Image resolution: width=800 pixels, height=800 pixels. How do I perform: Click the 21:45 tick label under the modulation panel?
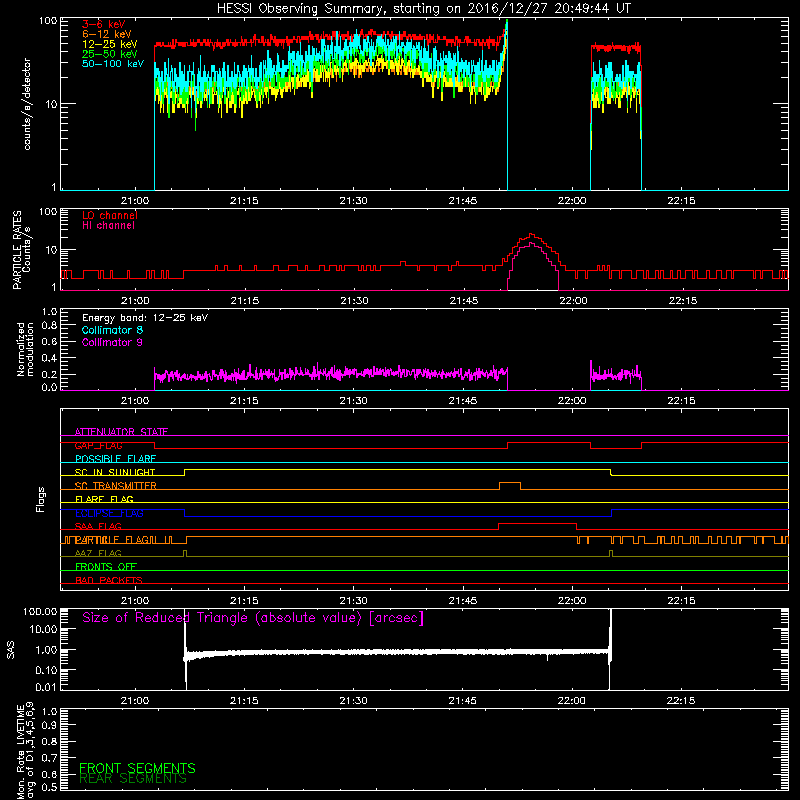pyautogui.click(x=463, y=401)
